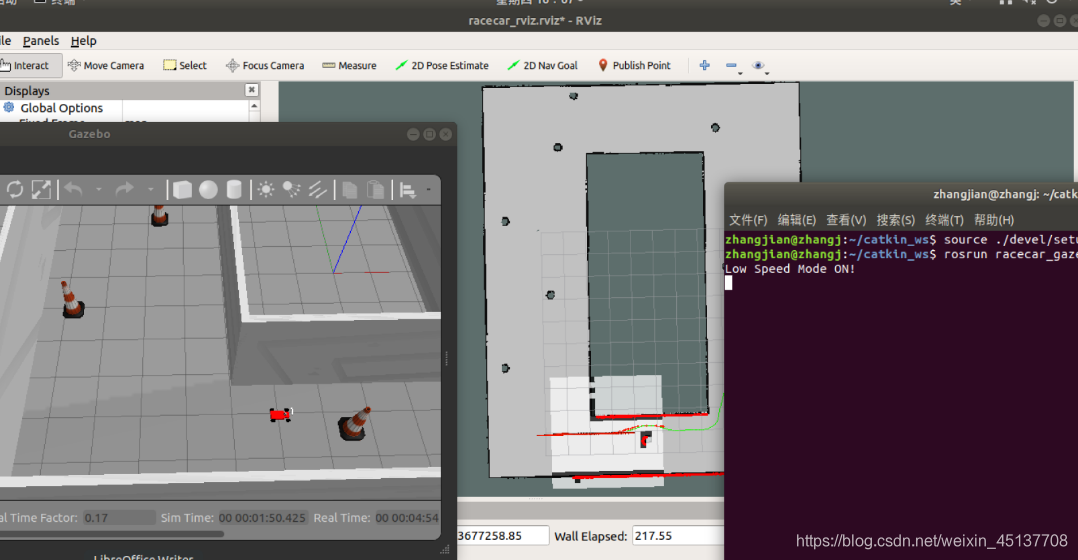Pick the Measure tool
The width and height of the screenshot is (1078, 560).
[349, 65]
